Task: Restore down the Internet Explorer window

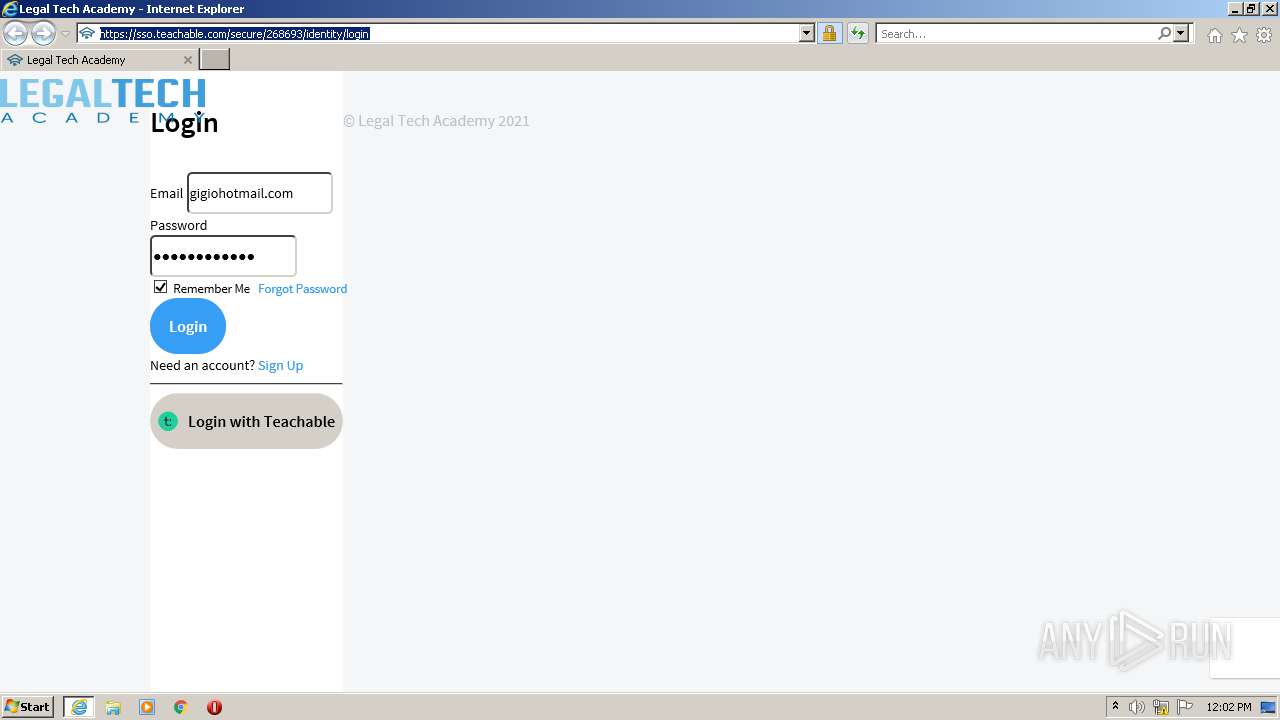Action: pos(1251,9)
